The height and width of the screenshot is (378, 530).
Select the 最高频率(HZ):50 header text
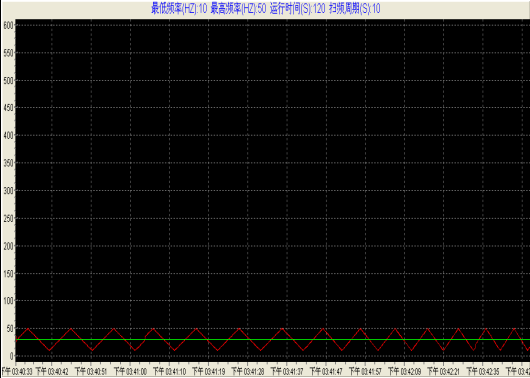click(238, 9)
